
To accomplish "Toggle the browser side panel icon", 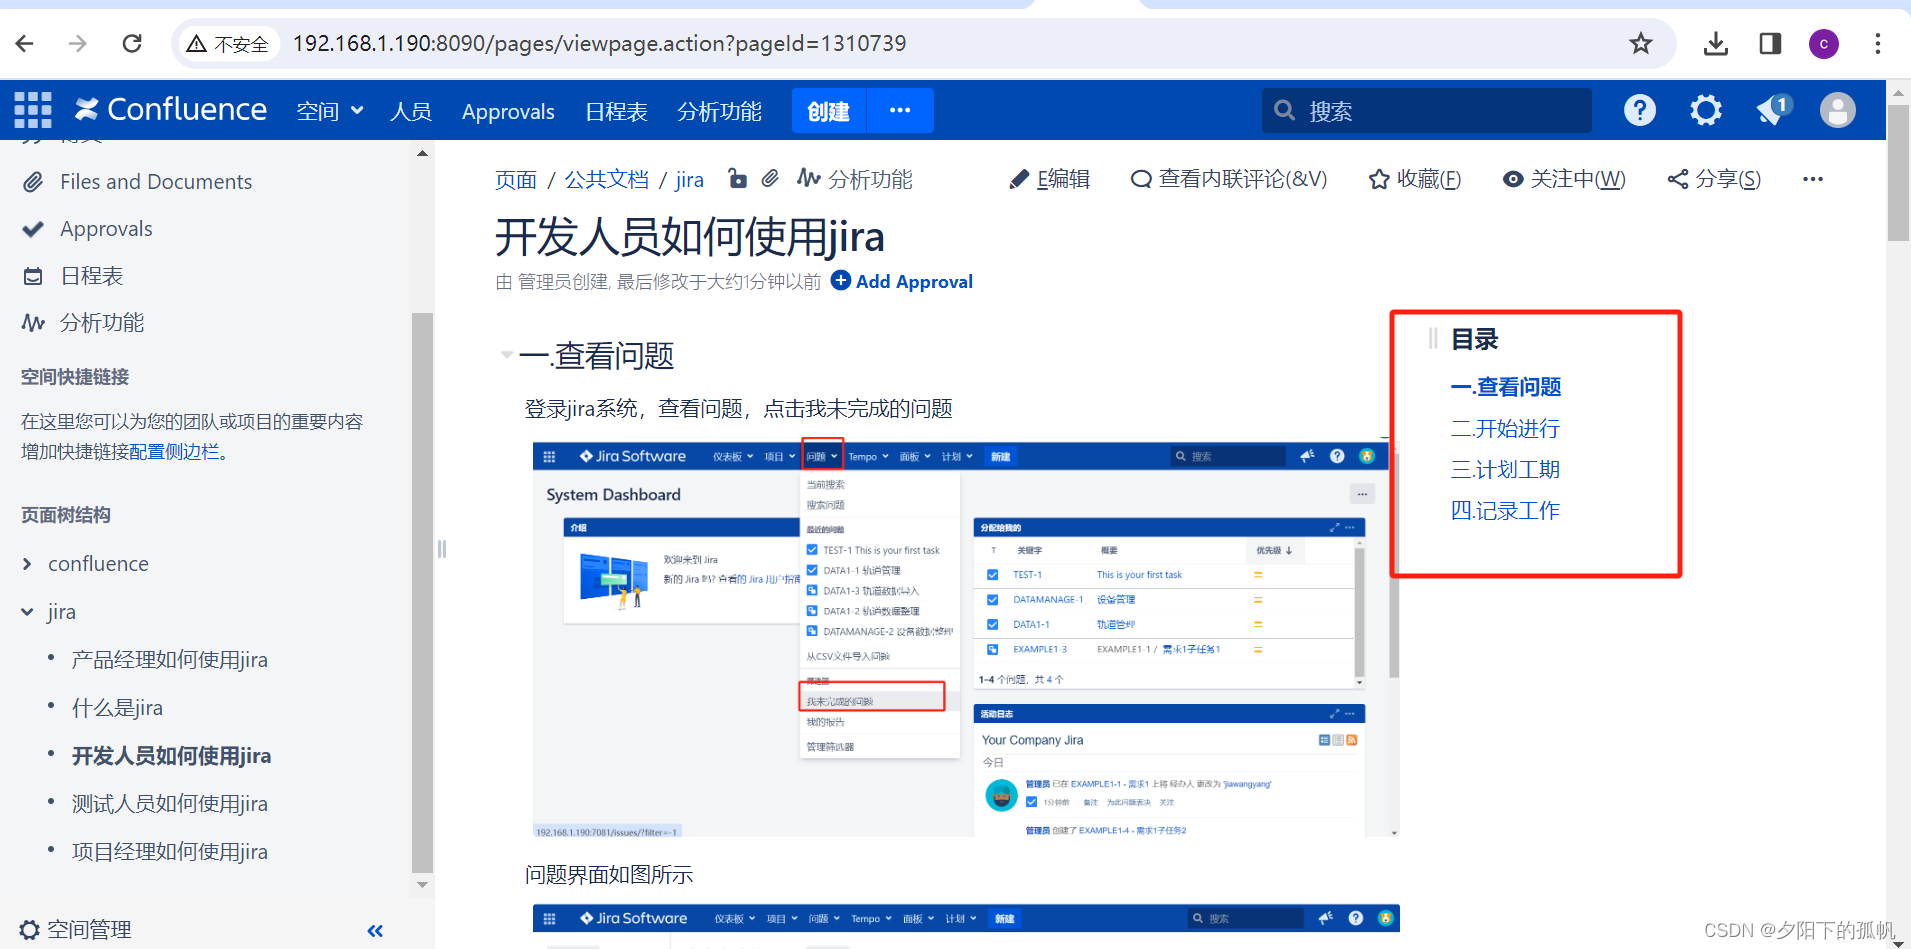I will click(x=1770, y=43).
